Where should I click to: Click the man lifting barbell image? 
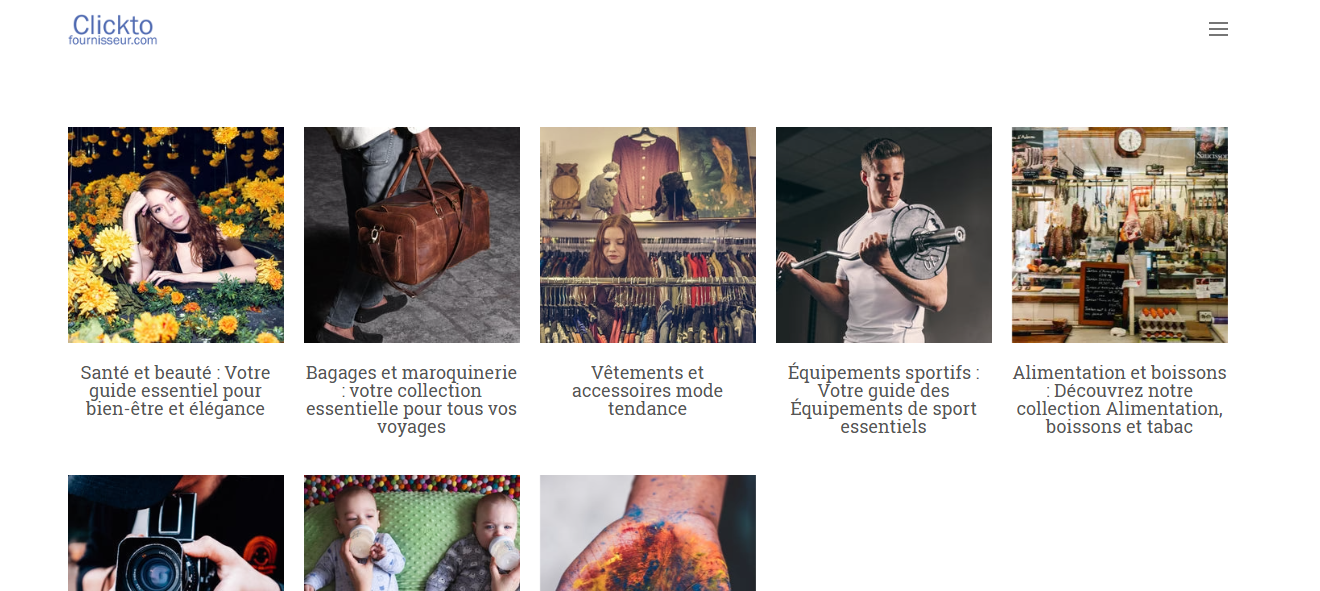pos(884,235)
